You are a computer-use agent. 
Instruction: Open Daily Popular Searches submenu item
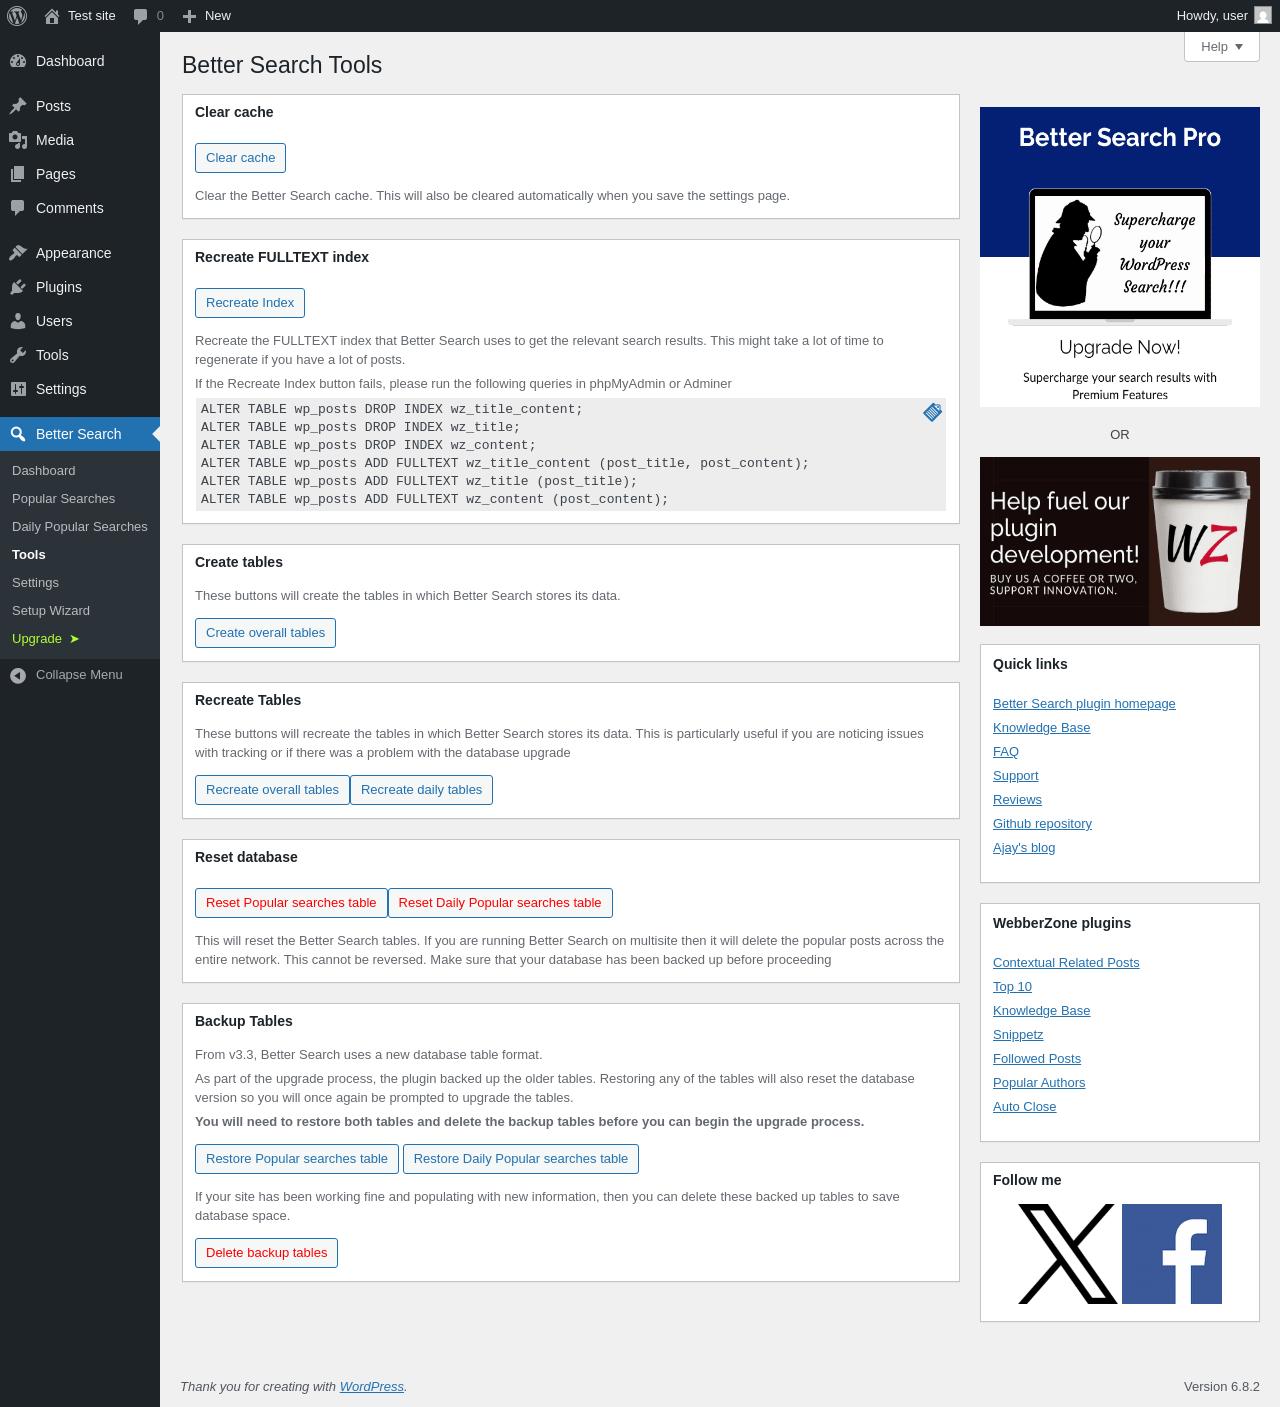tap(80, 527)
